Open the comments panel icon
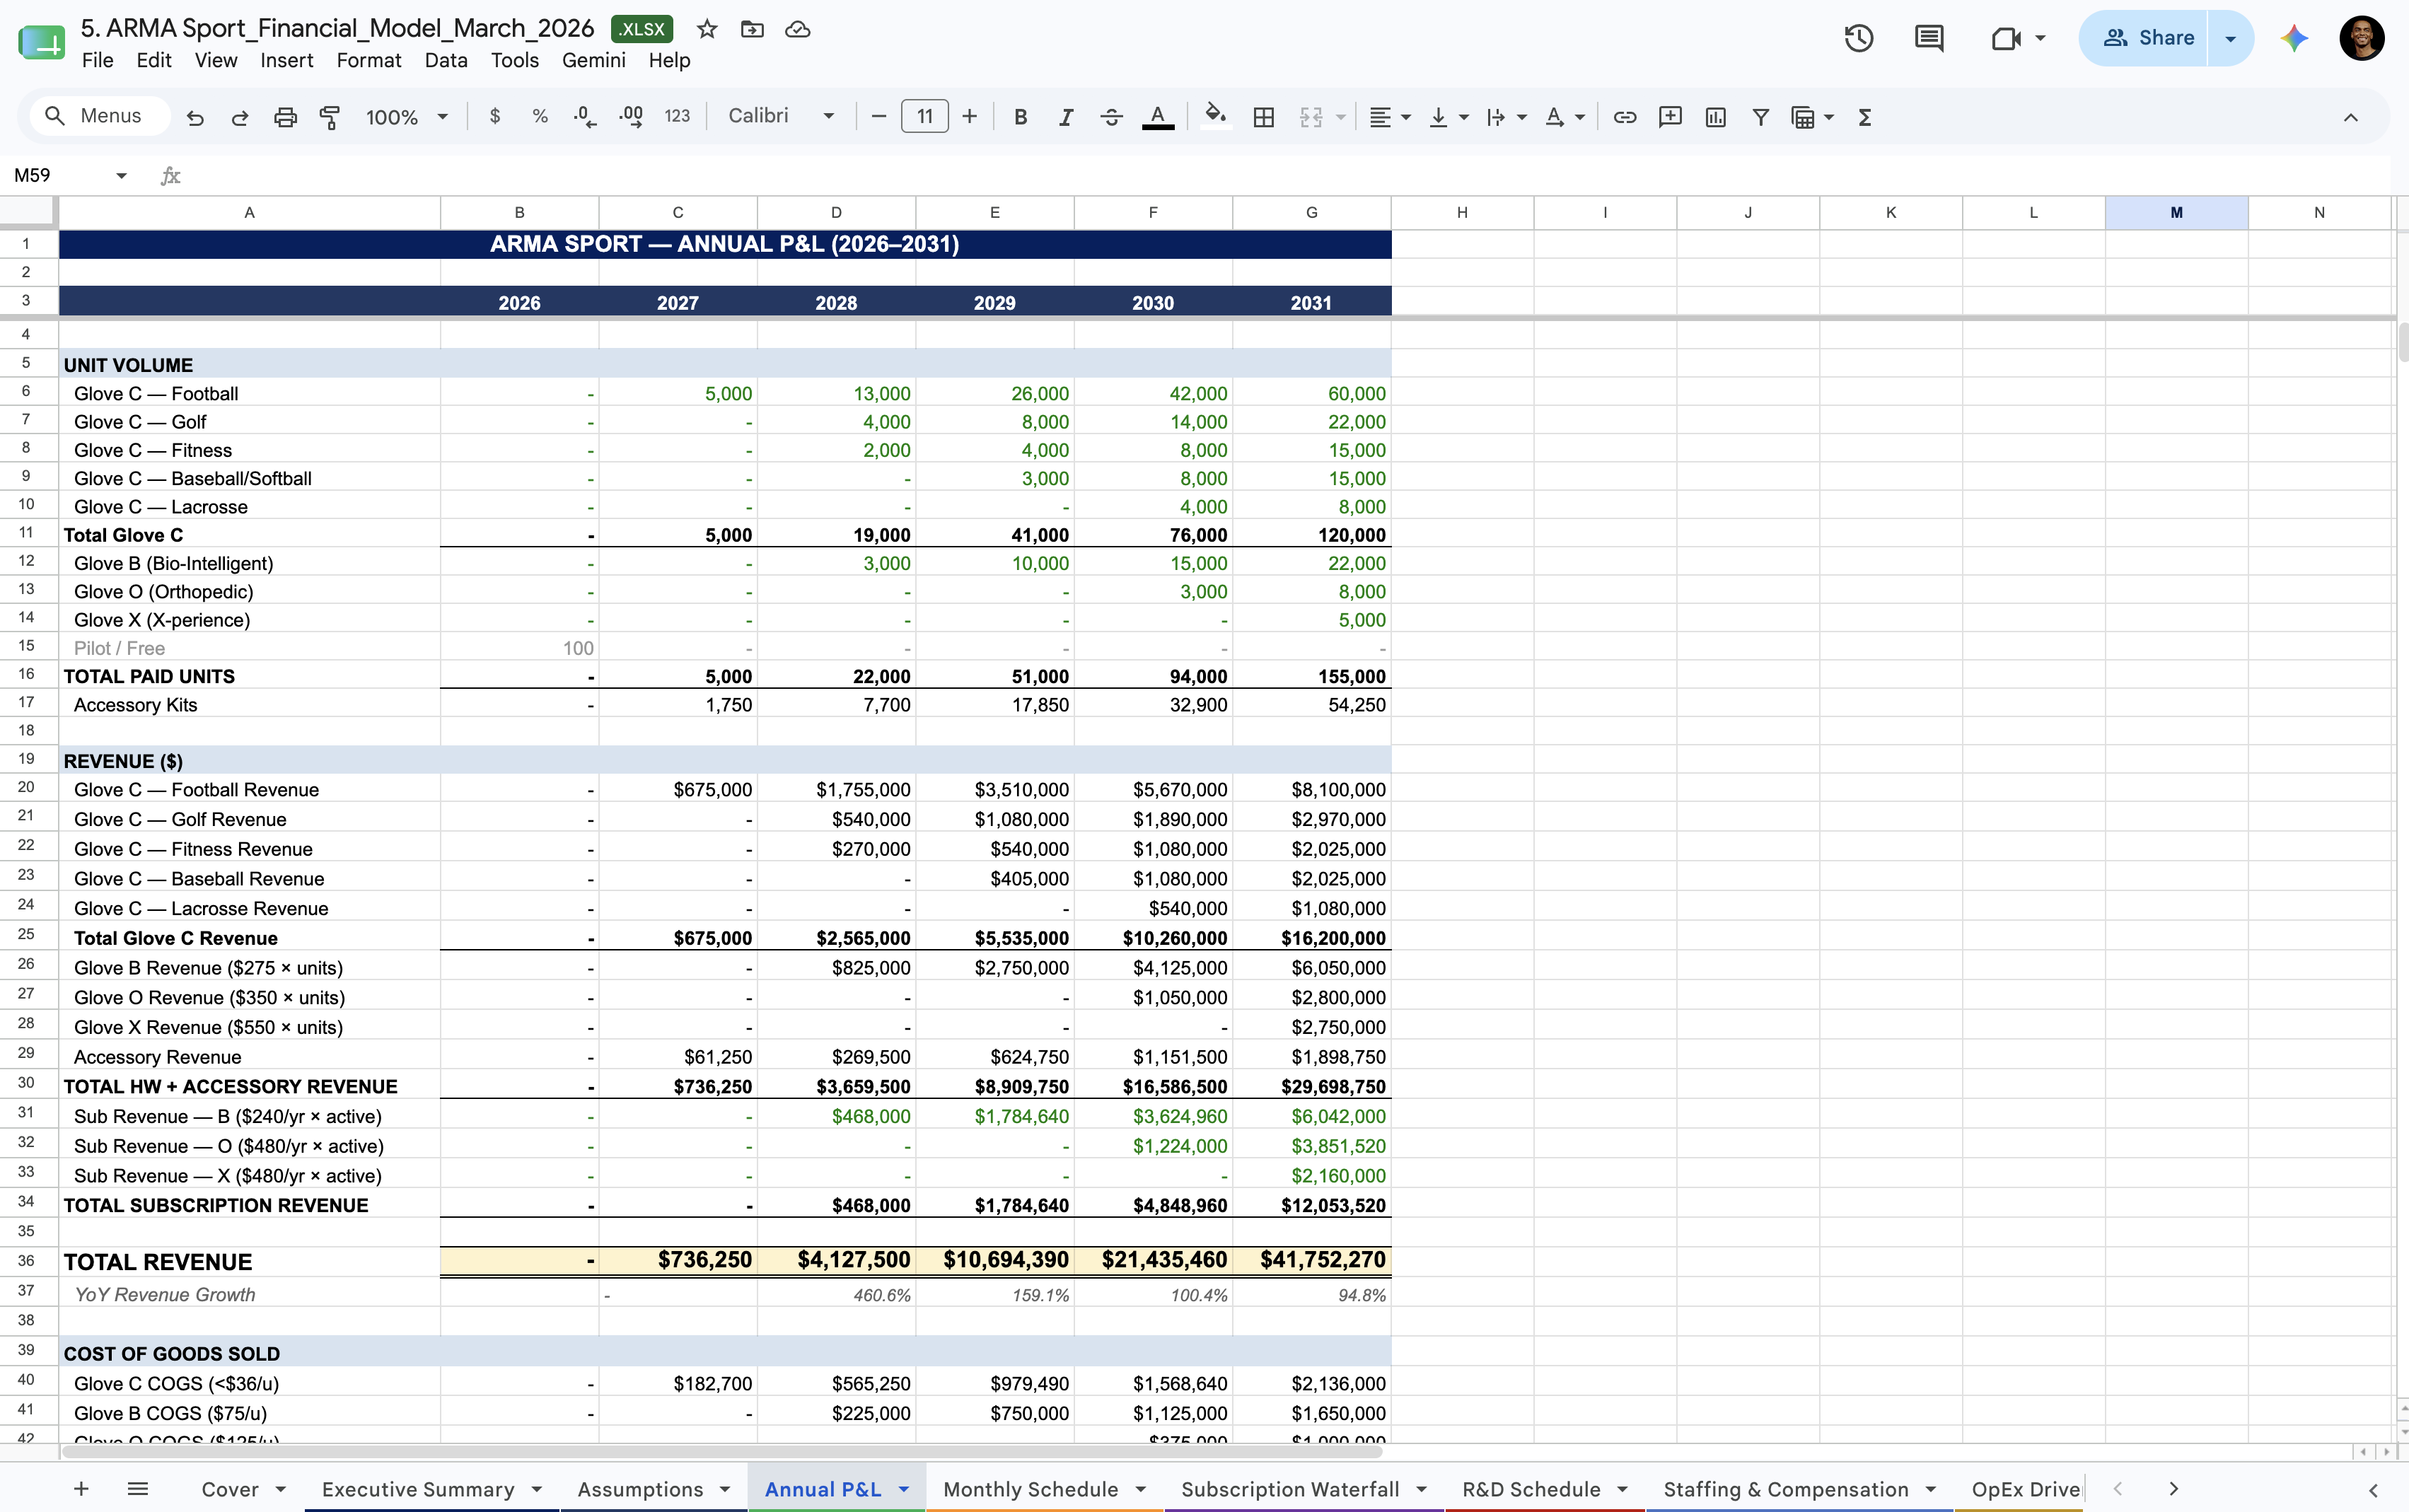 1929,38
